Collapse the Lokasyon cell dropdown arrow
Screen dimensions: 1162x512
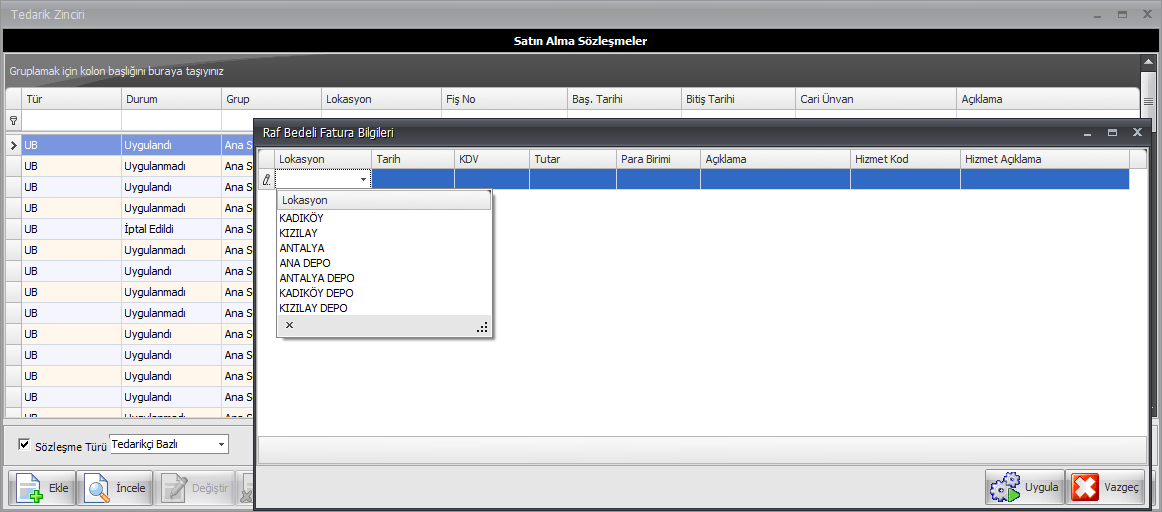[362, 179]
